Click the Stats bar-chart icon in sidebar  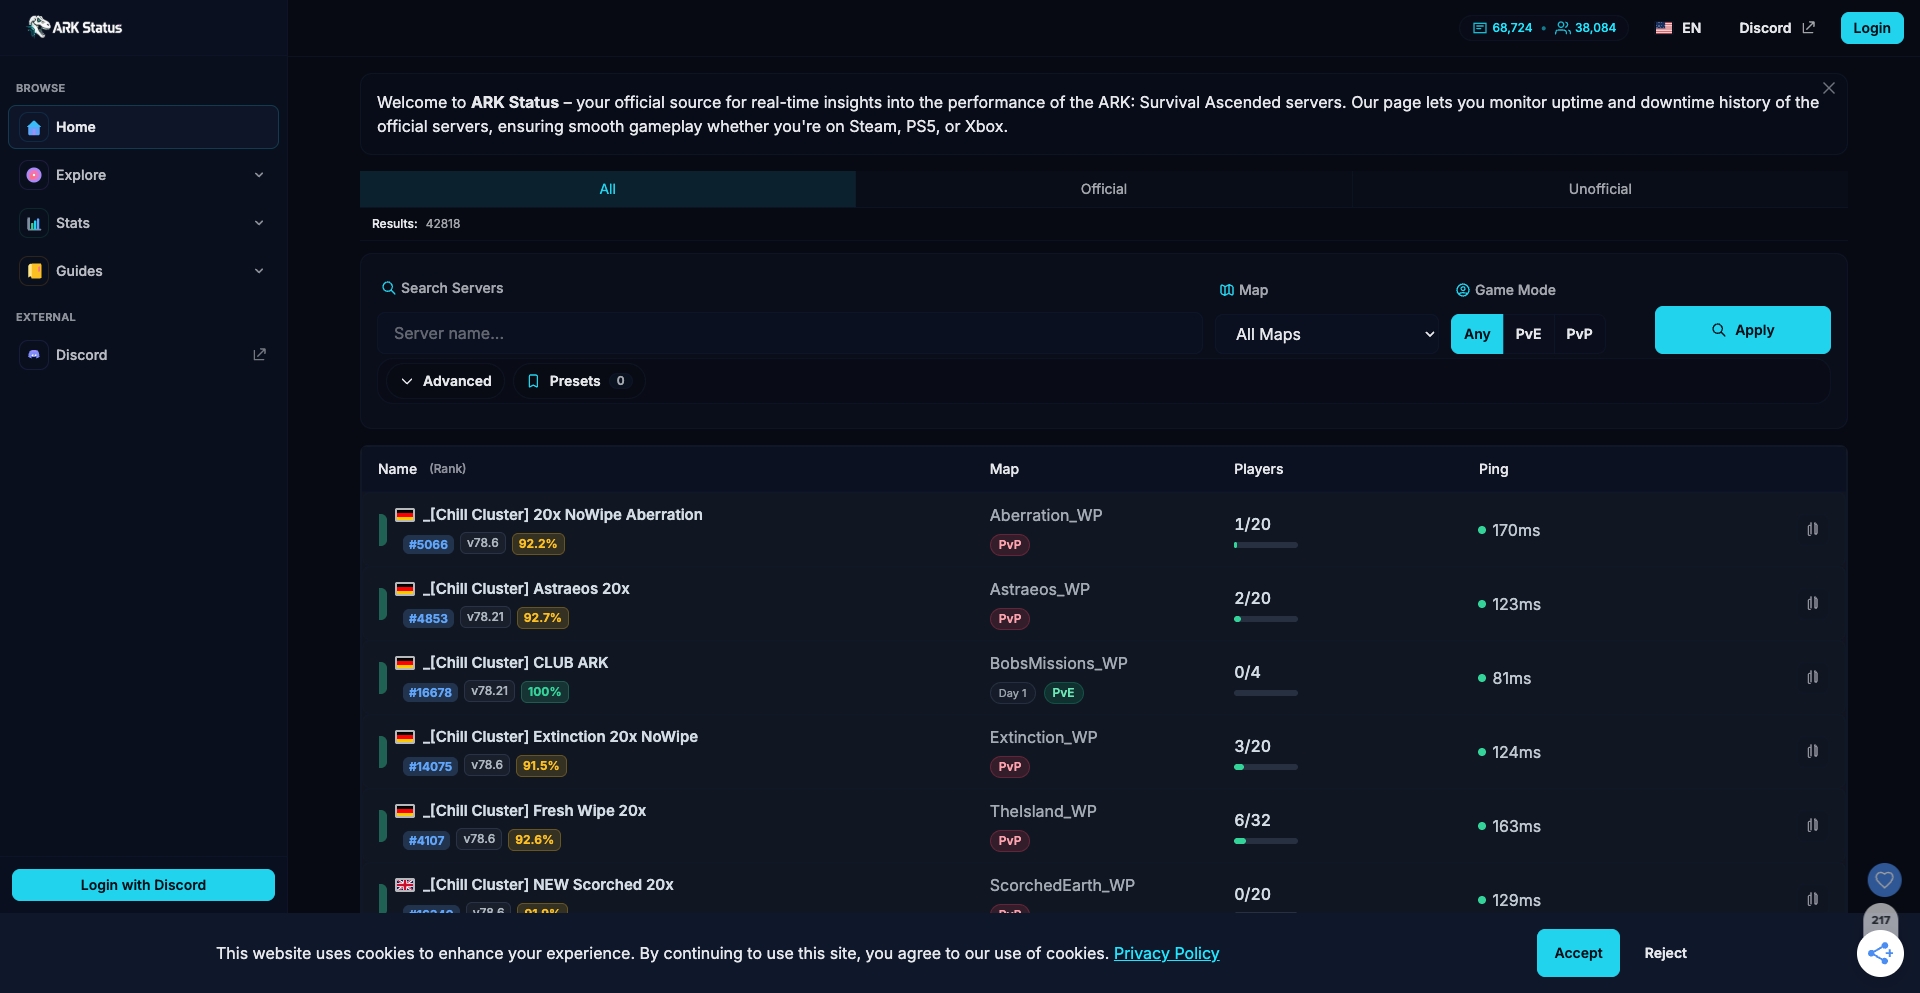[34, 223]
